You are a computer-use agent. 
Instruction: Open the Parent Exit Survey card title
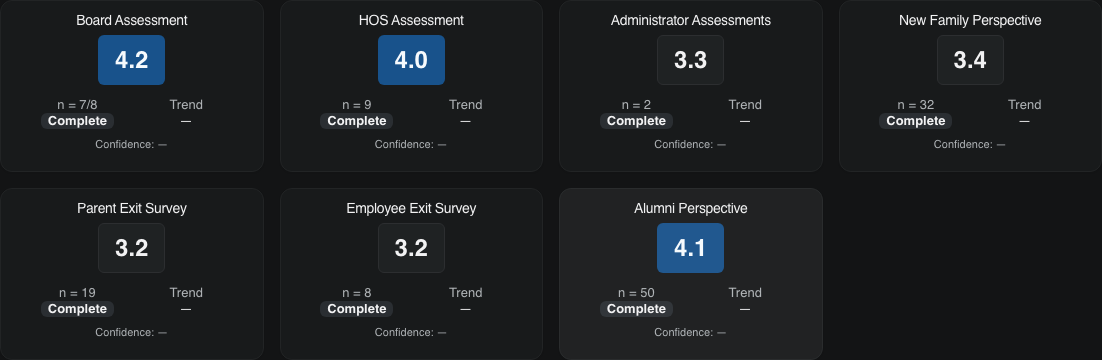tap(131, 208)
